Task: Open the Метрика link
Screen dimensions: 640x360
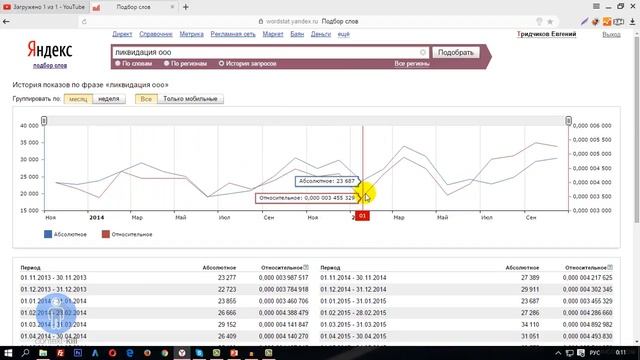Action: [x=191, y=34]
